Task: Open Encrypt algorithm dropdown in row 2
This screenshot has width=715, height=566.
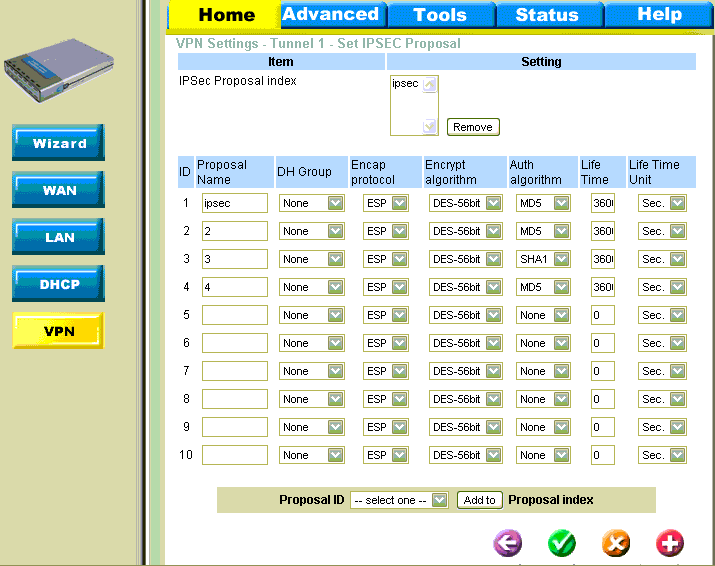Action: point(465,231)
